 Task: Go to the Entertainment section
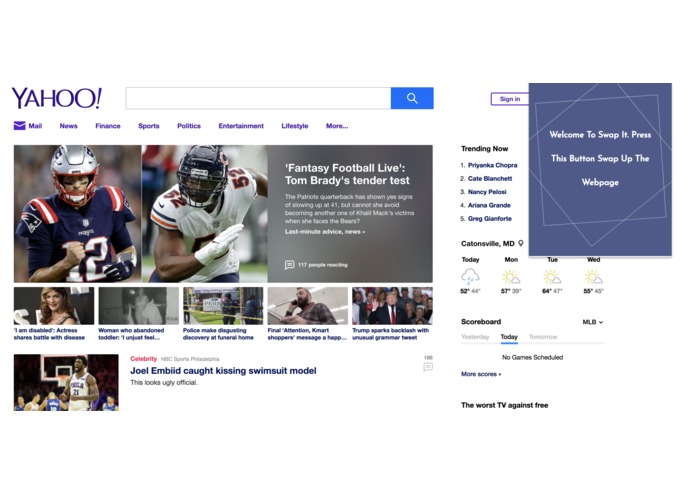[241, 126]
